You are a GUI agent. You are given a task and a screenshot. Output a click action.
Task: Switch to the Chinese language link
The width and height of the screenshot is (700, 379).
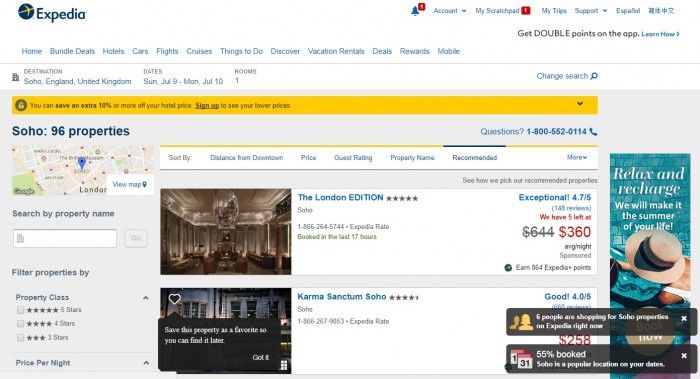pos(661,11)
